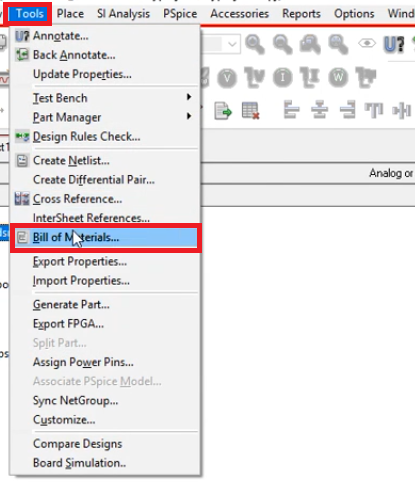Select Update Properties... menu entry
Image resolution: width=415 pixels, height=497 pixels.
click(104, 74)
